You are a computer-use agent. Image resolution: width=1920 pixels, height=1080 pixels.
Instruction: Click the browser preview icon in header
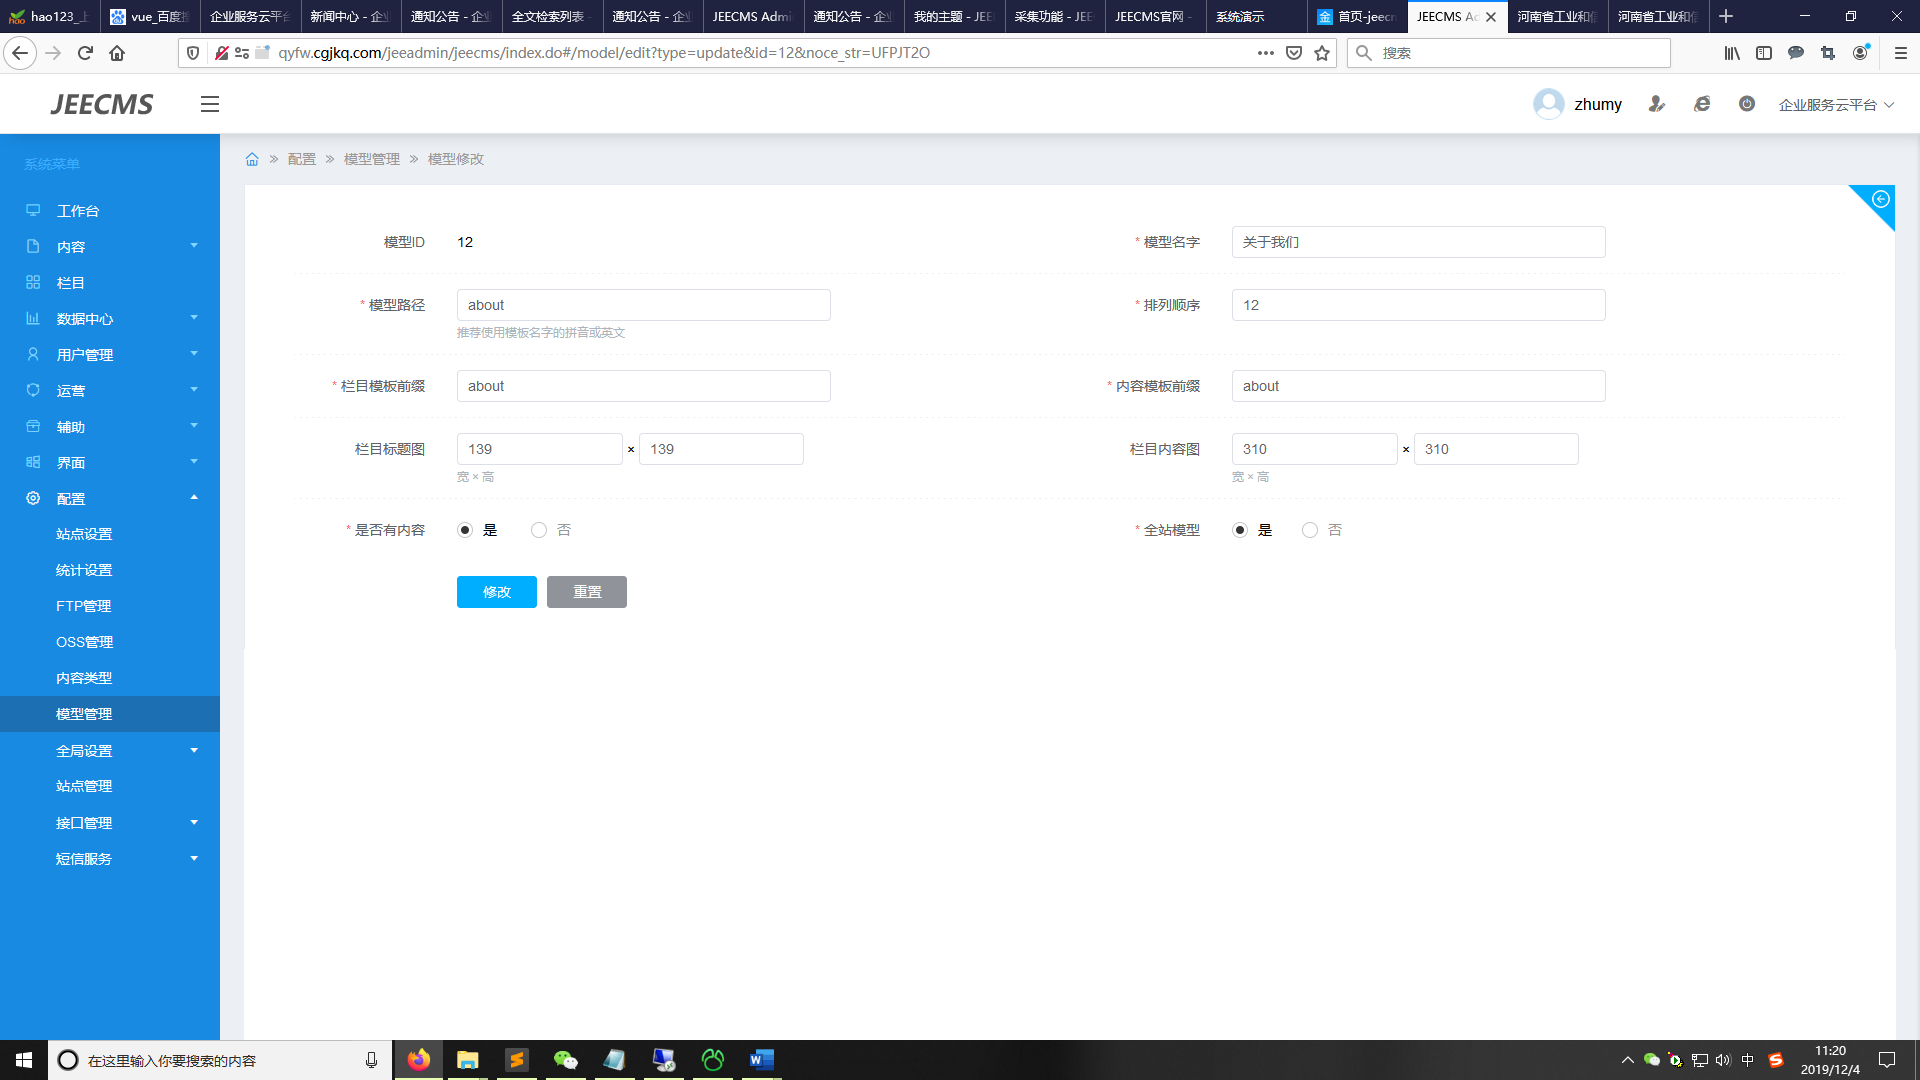click(1702, 104)
